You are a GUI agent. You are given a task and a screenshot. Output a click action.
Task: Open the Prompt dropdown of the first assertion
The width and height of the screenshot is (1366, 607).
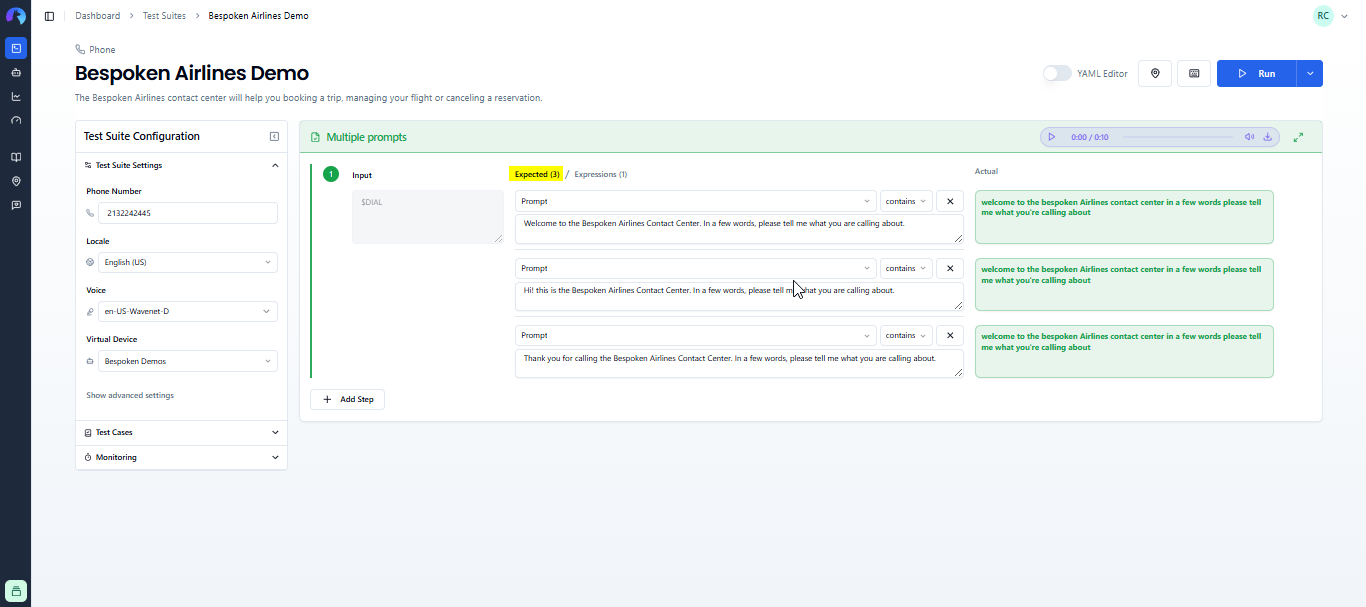click(695, 201)
